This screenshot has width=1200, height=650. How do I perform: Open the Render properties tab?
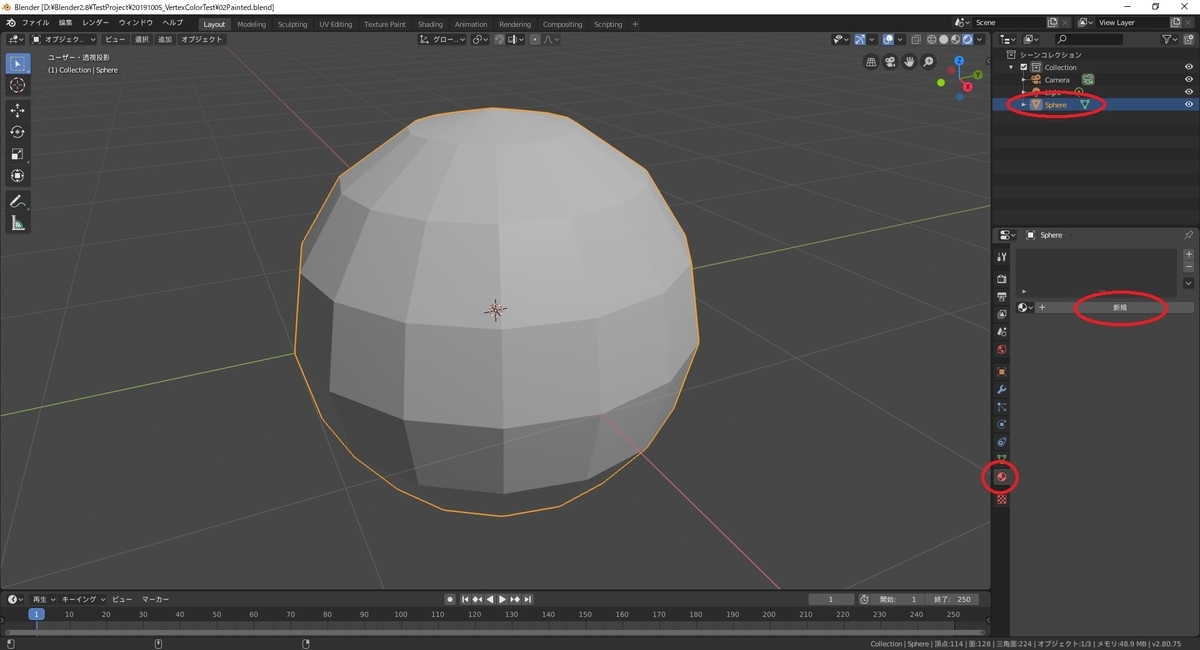(1002, 279)
